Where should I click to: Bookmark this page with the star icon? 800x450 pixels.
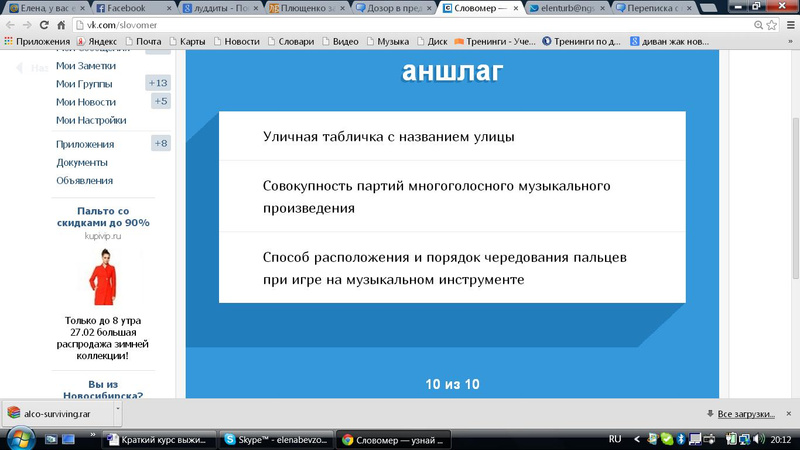pos(771,25)
